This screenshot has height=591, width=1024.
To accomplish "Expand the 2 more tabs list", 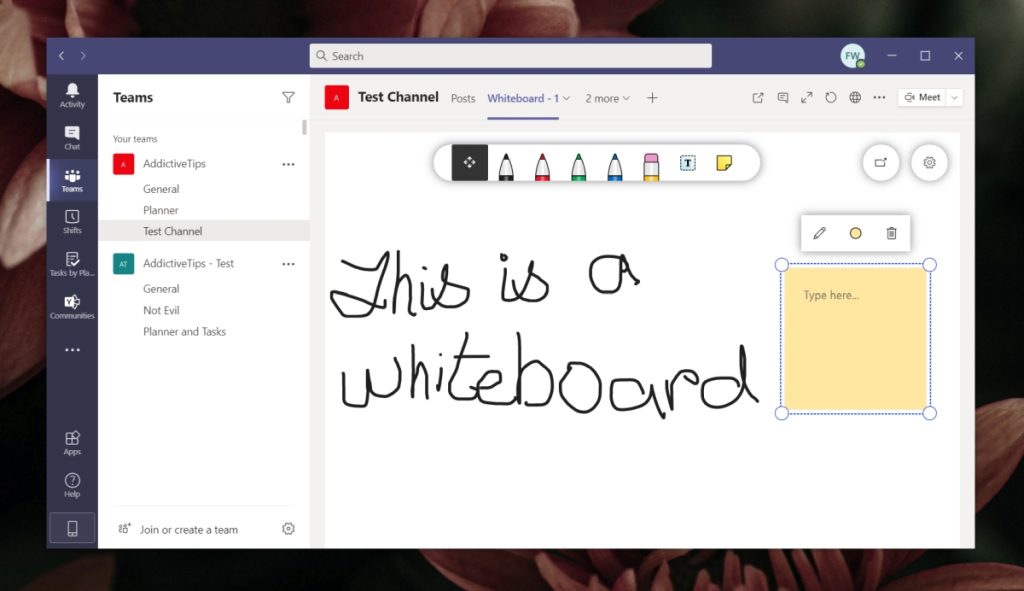I will [607, 98].
